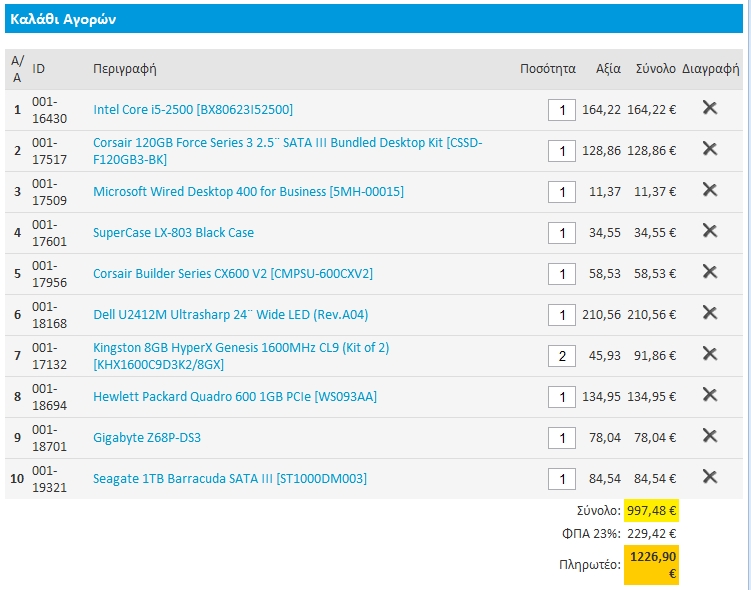Remove Hewlett Packard Quadro 600 item
Image resolution: width=751 pixels, height=590 pixels.
(x=710, y=395)
